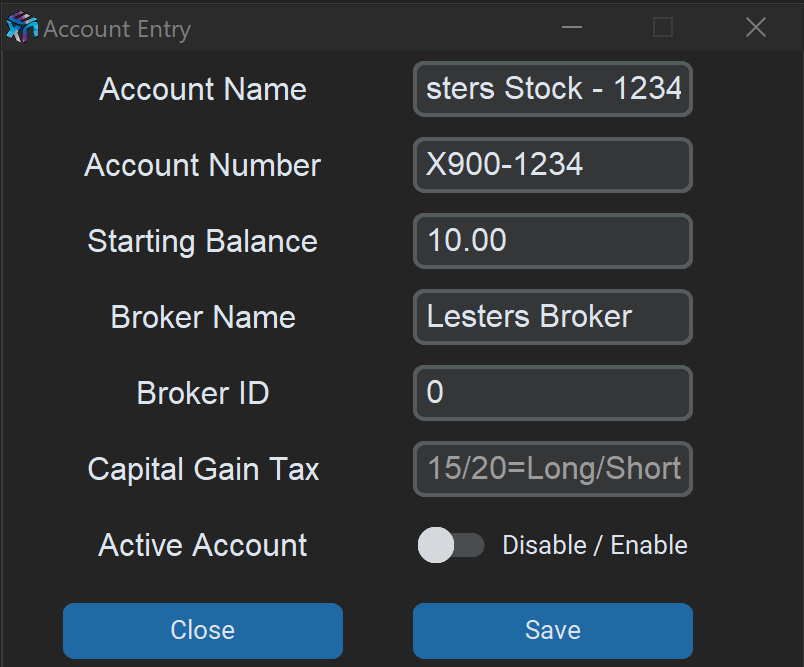
Task: Click the Capital Gain Tax label
Action: click(x=203, y=469)
